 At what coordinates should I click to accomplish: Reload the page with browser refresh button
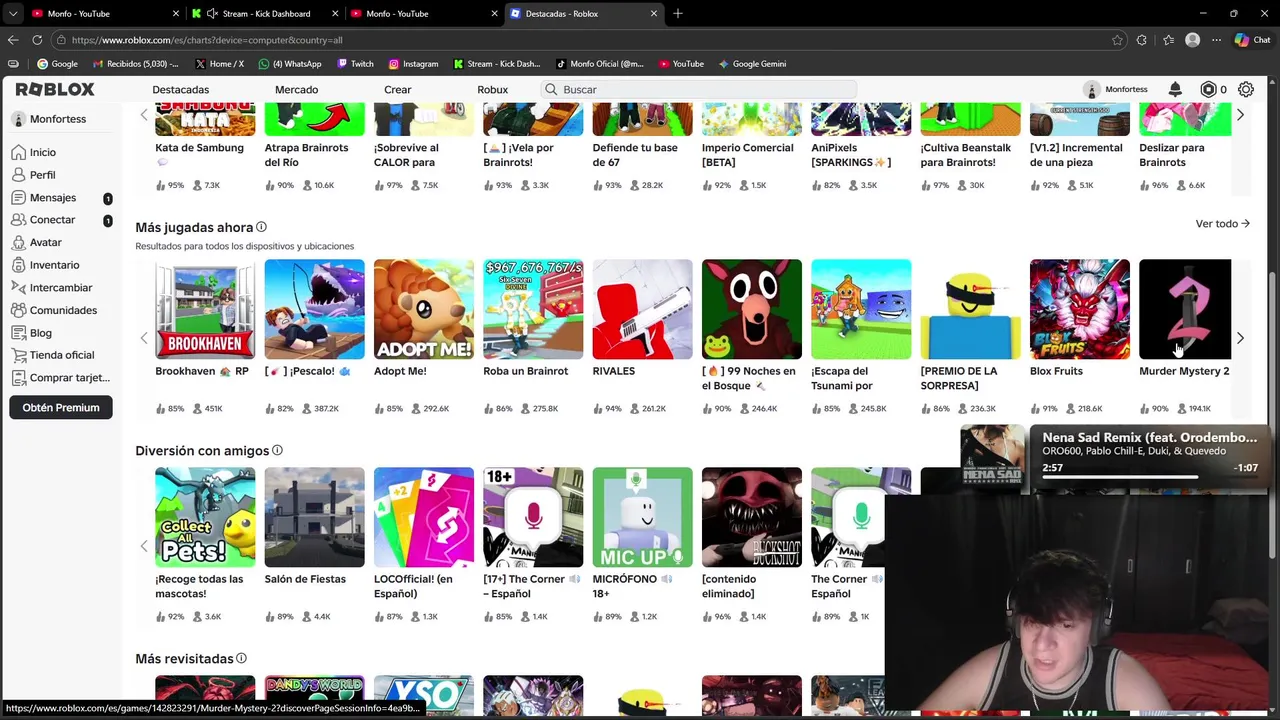pos(37,40)
